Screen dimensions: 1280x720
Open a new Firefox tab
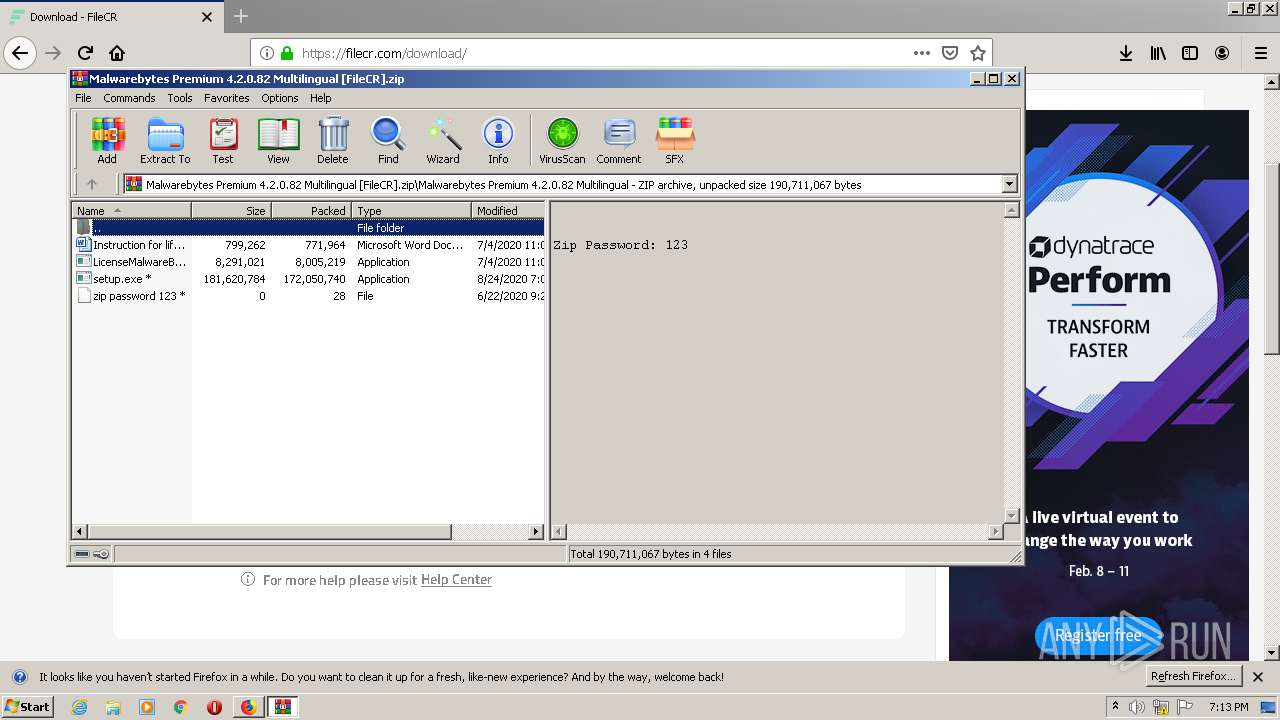pyautogui.click(x=241, y=16)
